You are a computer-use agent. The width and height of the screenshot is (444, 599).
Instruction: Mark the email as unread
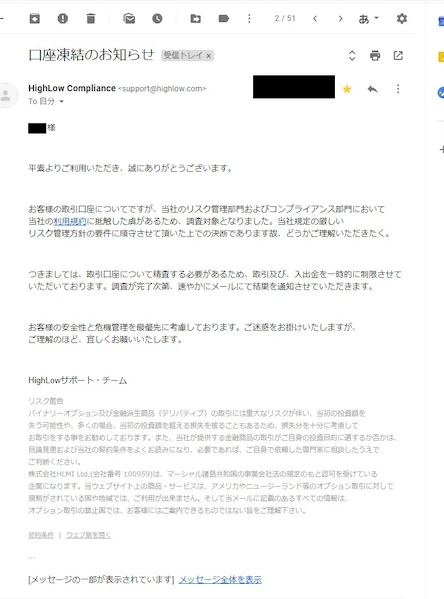pos(129,18)
